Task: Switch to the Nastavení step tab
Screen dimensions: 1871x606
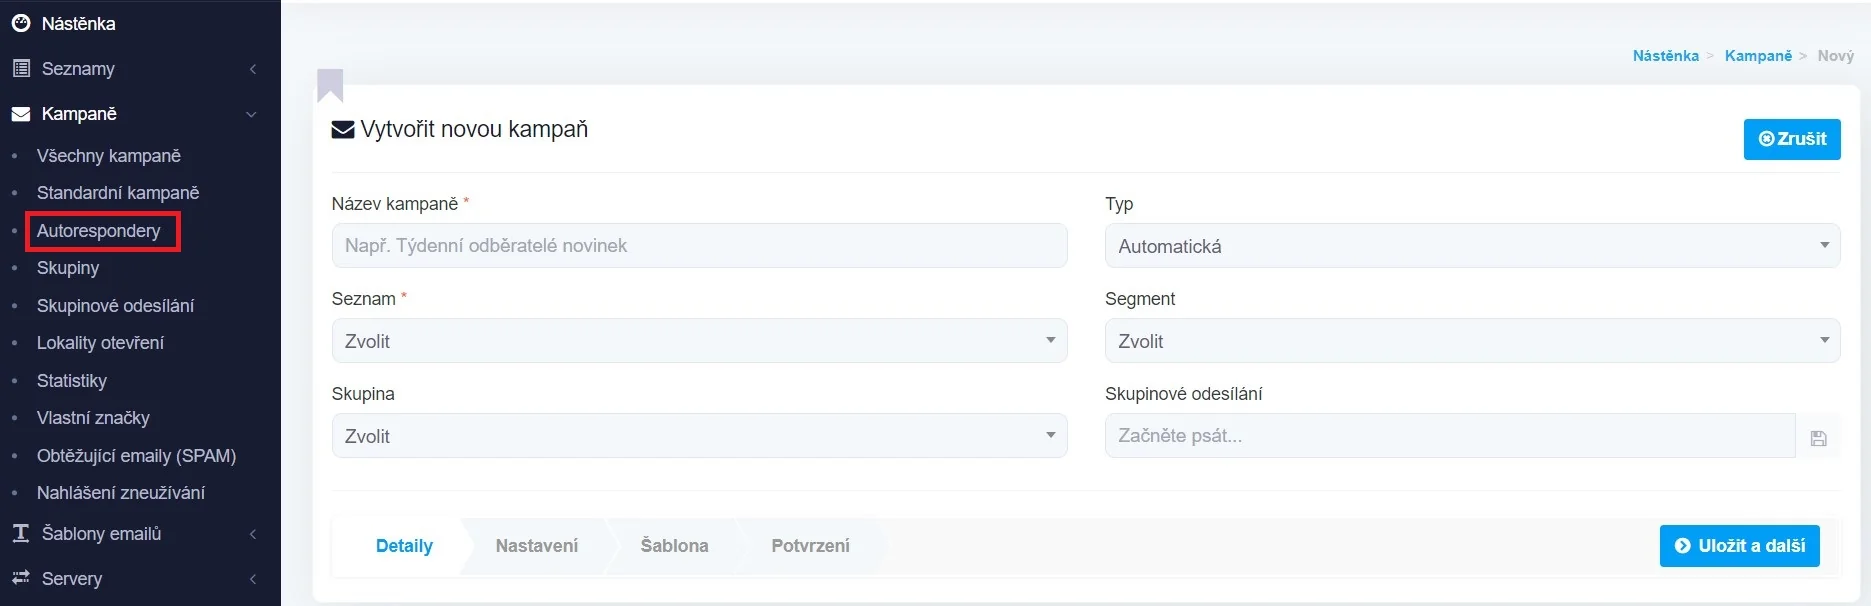Action: point(536,546)
